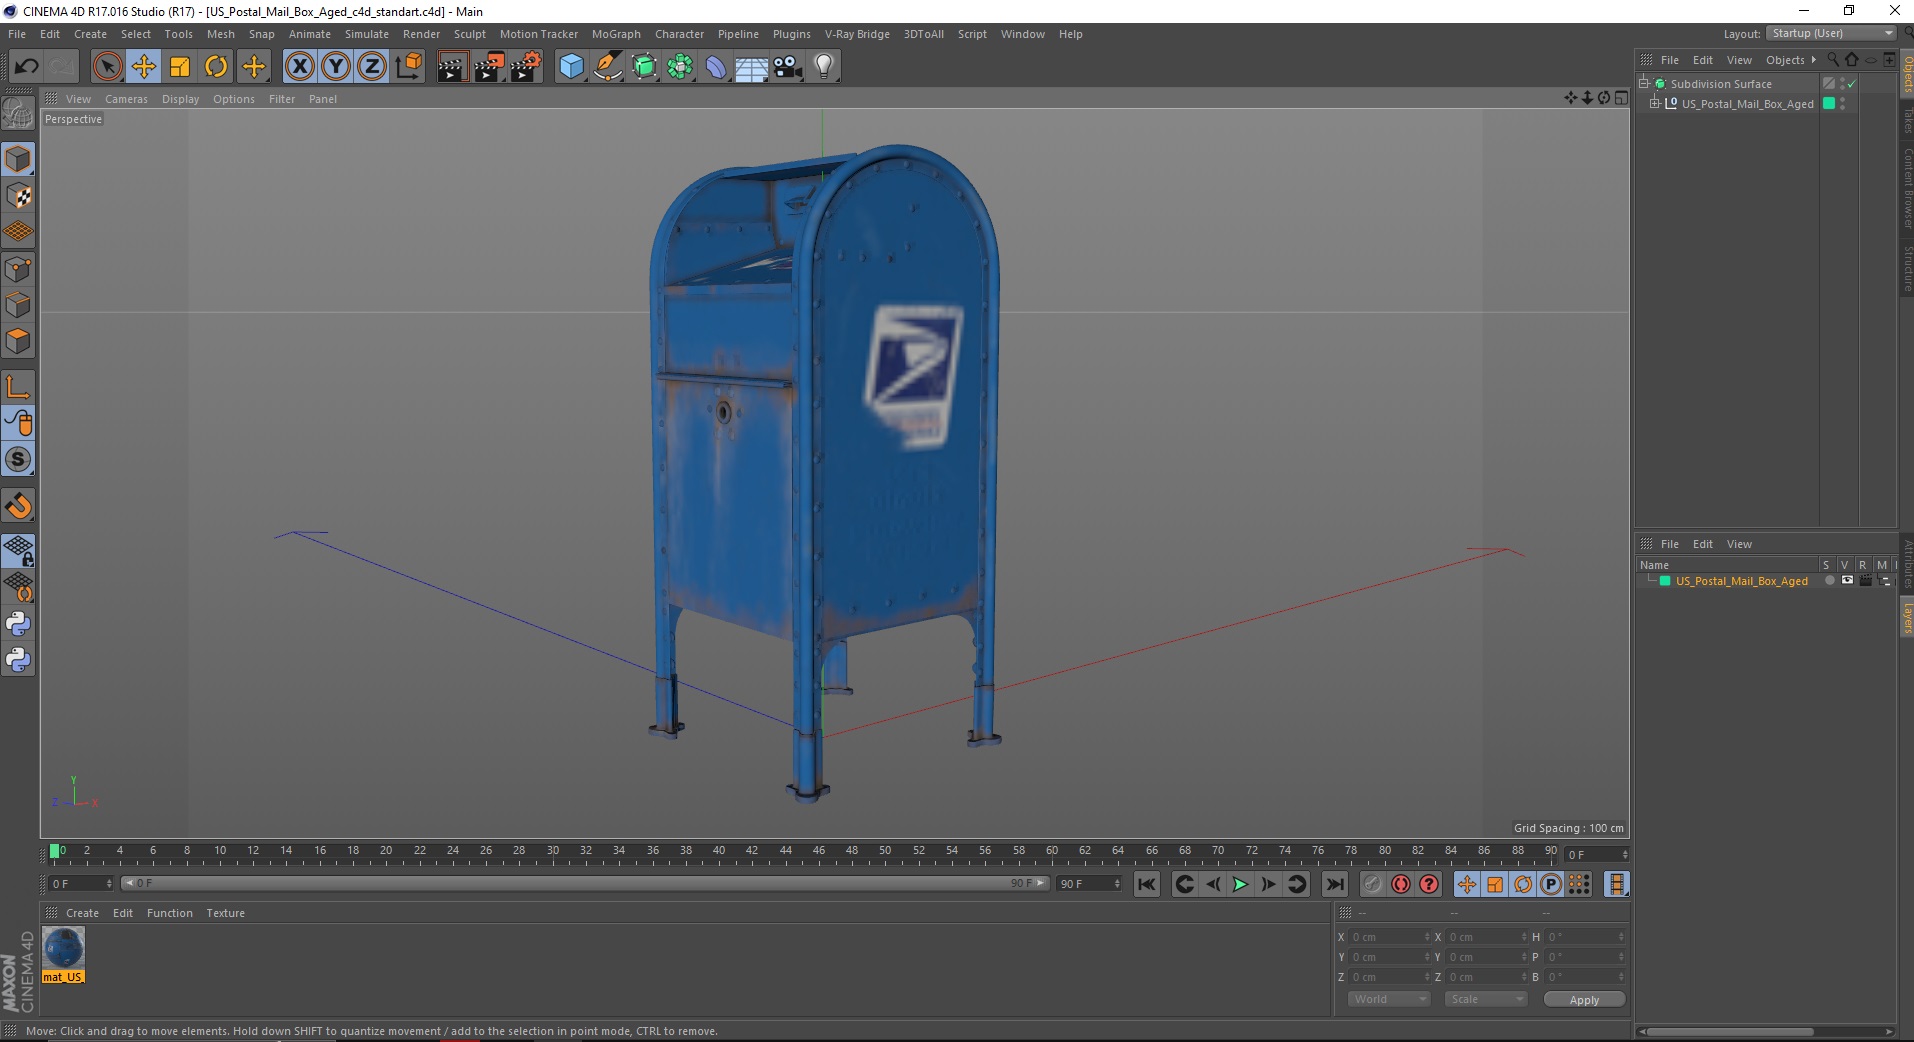Open viewport Cameras menu
Image resolution: width=1914 pixels, height=1042 pixels.
coord(126,99)
